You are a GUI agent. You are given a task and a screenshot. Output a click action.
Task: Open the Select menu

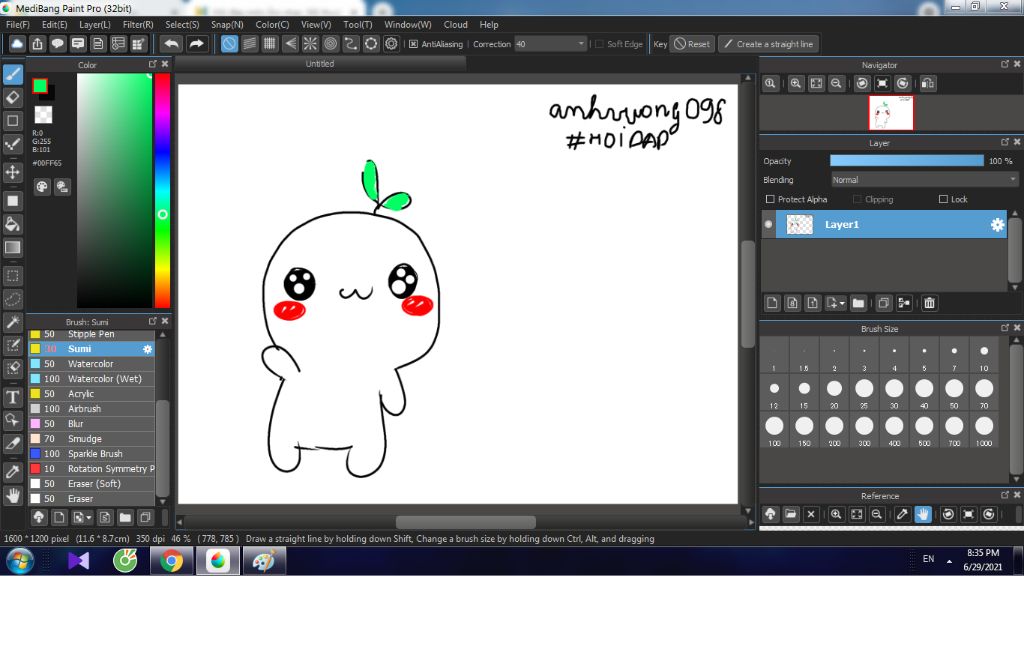182,24
